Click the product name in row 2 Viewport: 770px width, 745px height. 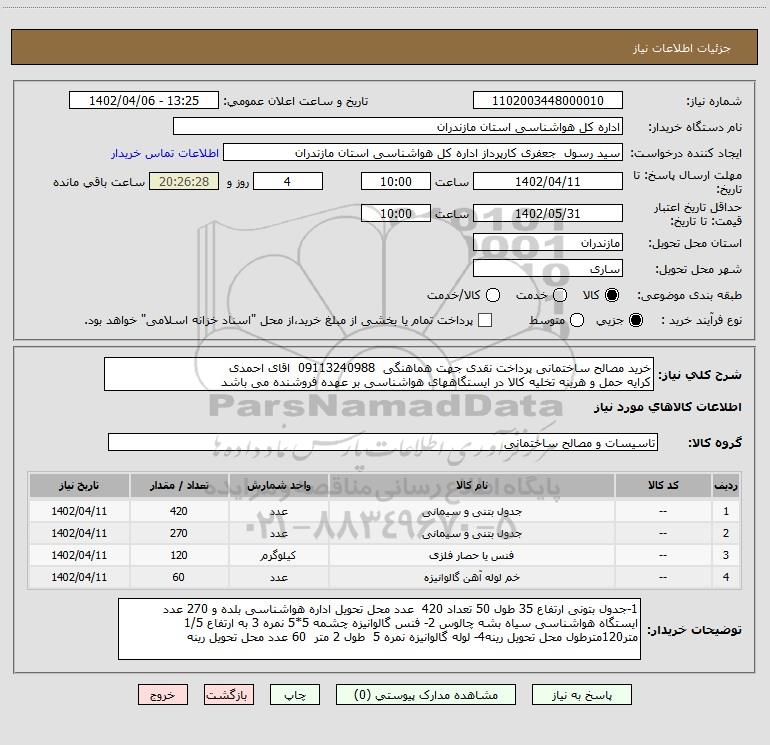(471, 533)
